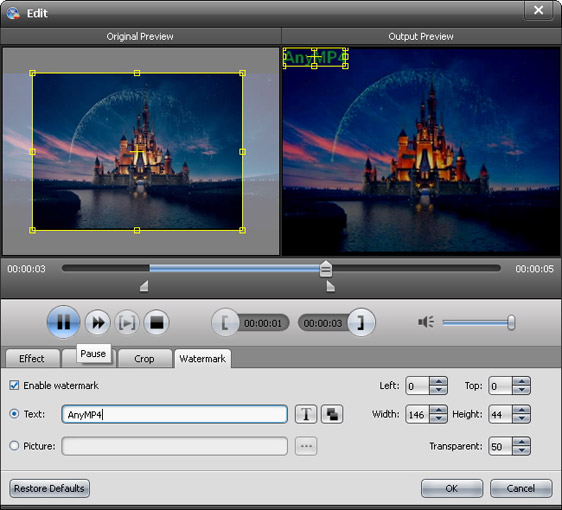Increase the Left value with up arrow

tap(438, 381)
